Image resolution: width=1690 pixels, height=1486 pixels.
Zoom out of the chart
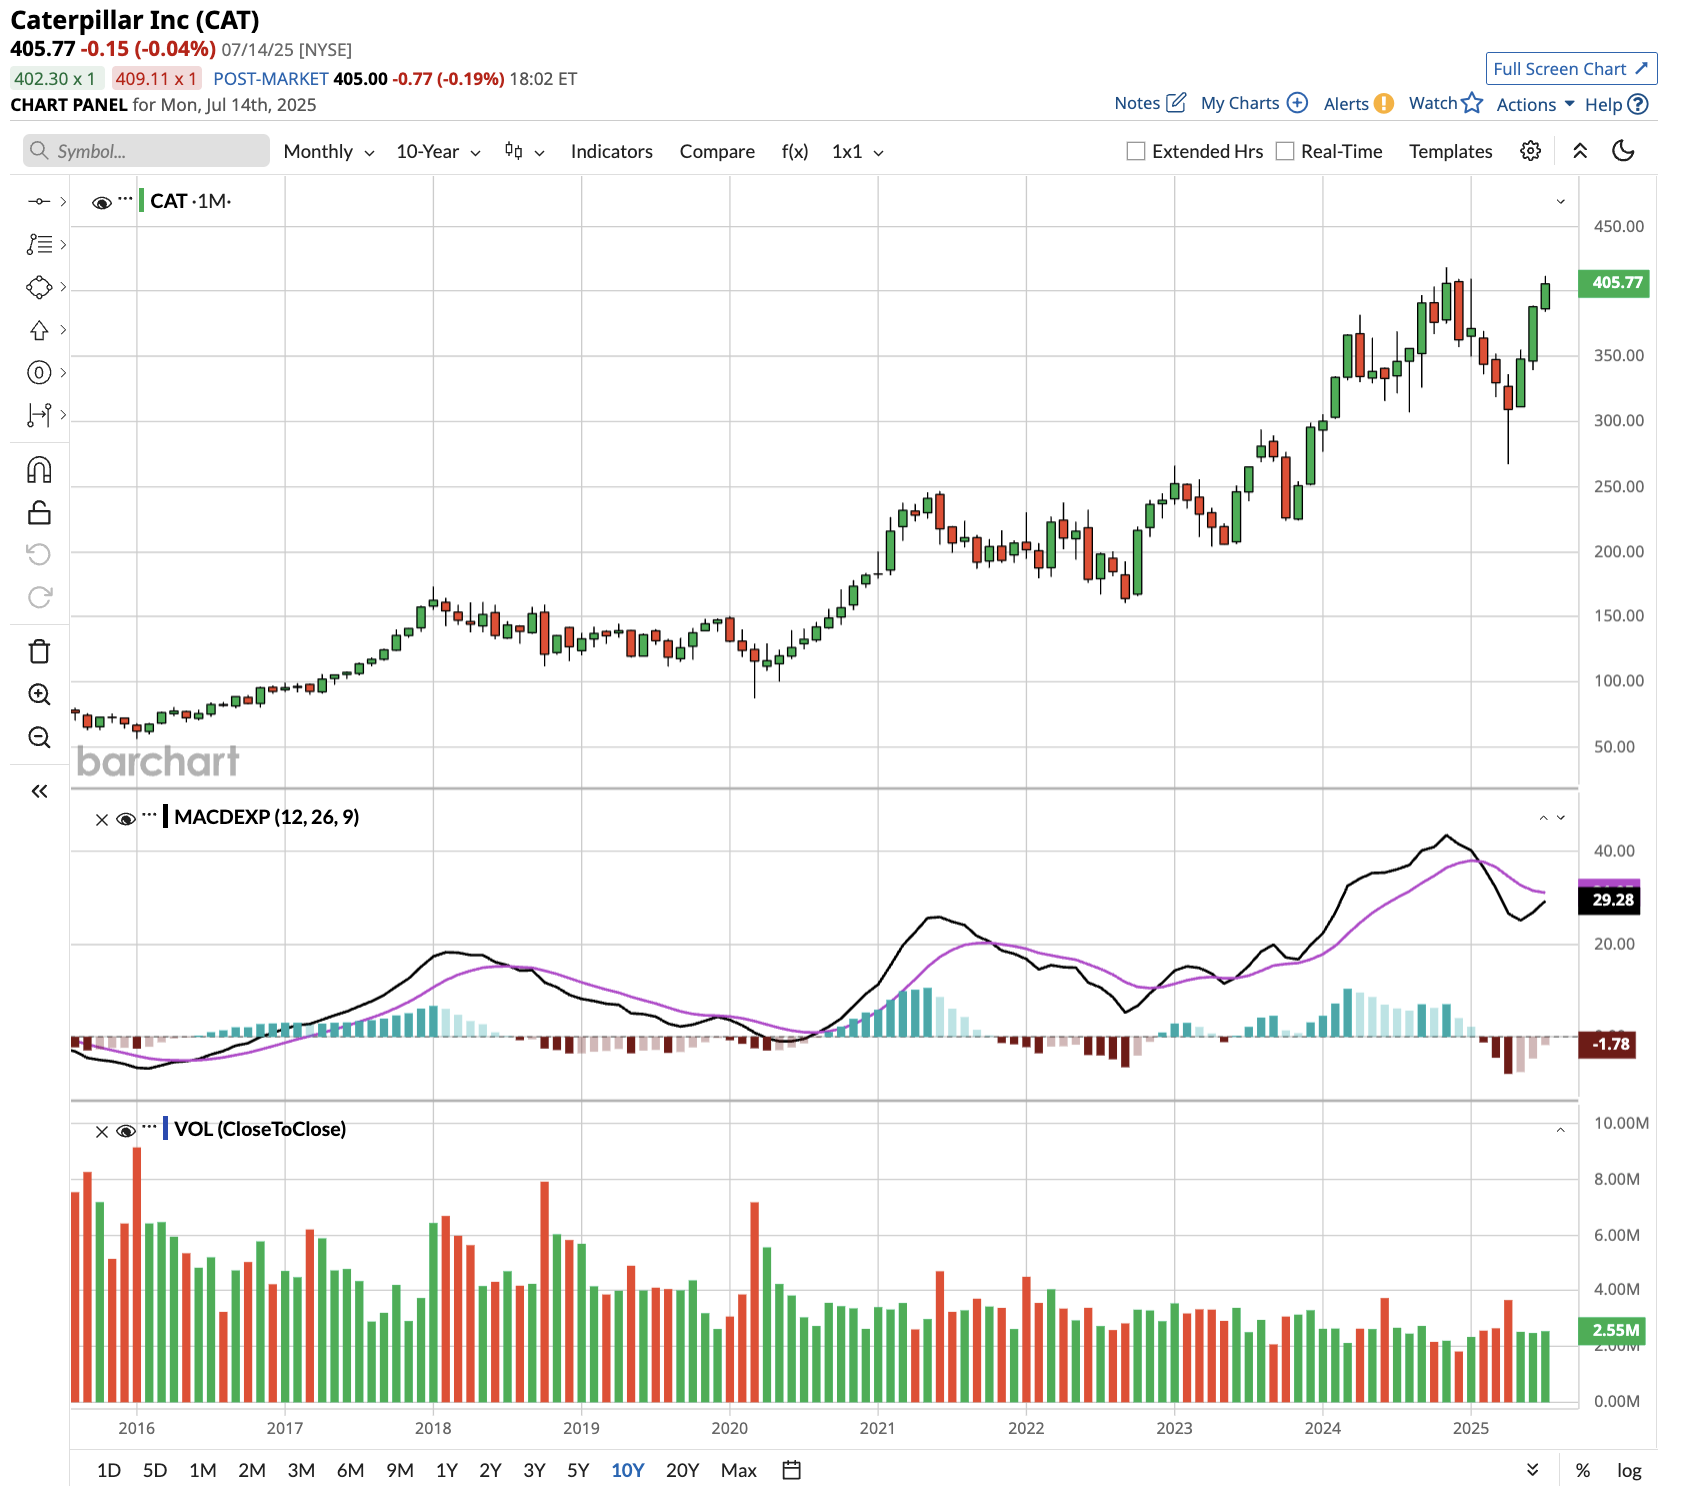(39, 737)
